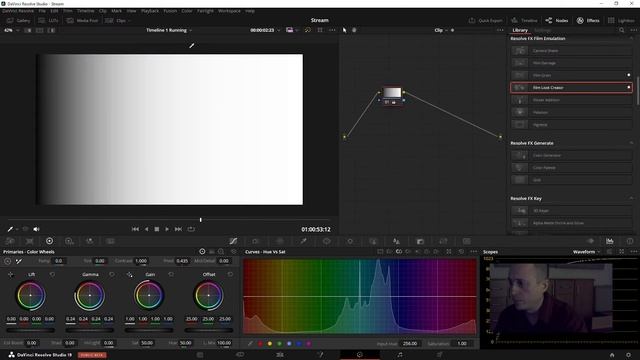640x360 pixels.
Task: Click the Contrast value field
Action: [x=141, y=261]
